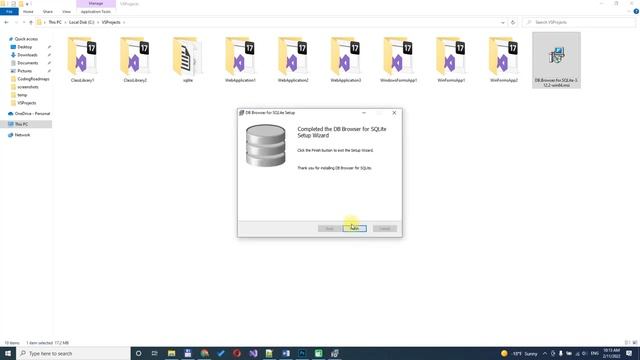This screenshot has width=640, height=360.
Task: Select temp folder in navigation pane
Action: tap(22, 95)
